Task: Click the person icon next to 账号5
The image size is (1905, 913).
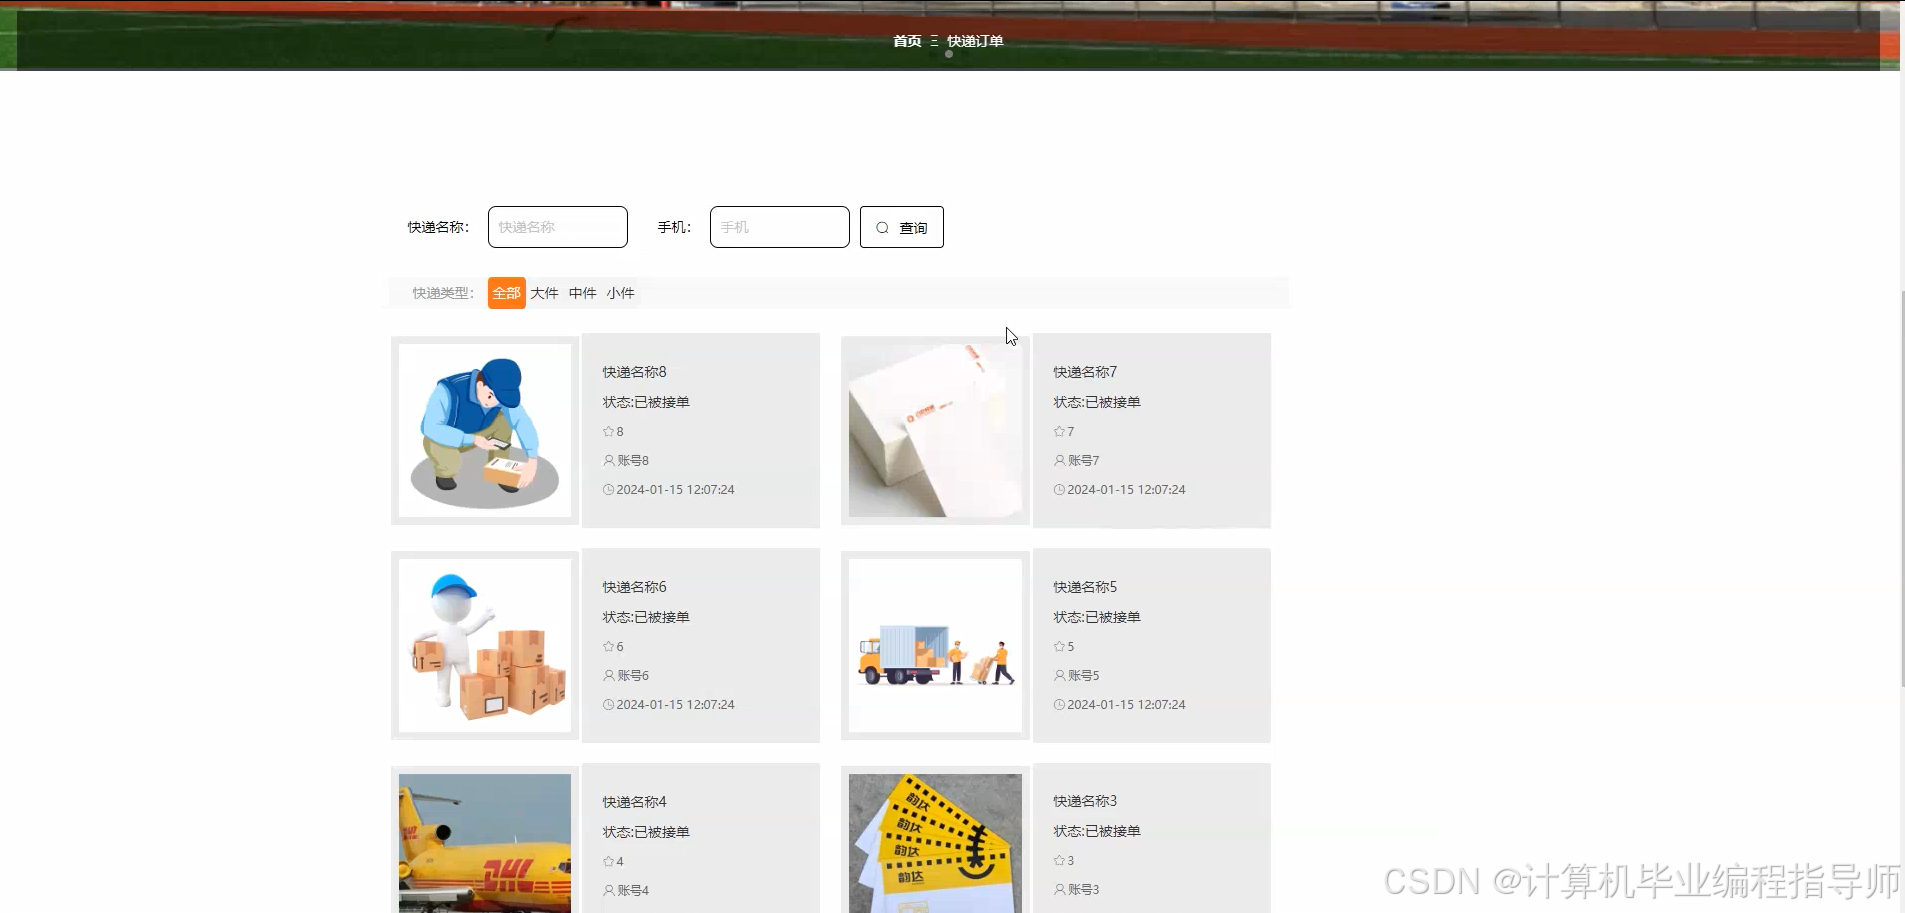Action: [x=1059, y=675]
